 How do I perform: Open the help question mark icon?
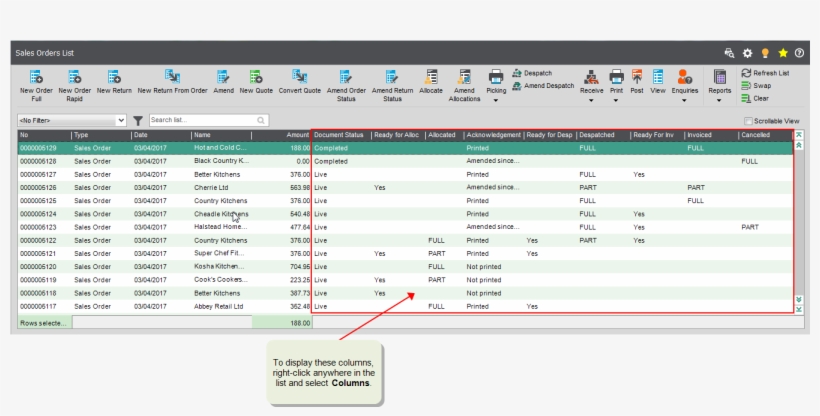click(799, 53)
